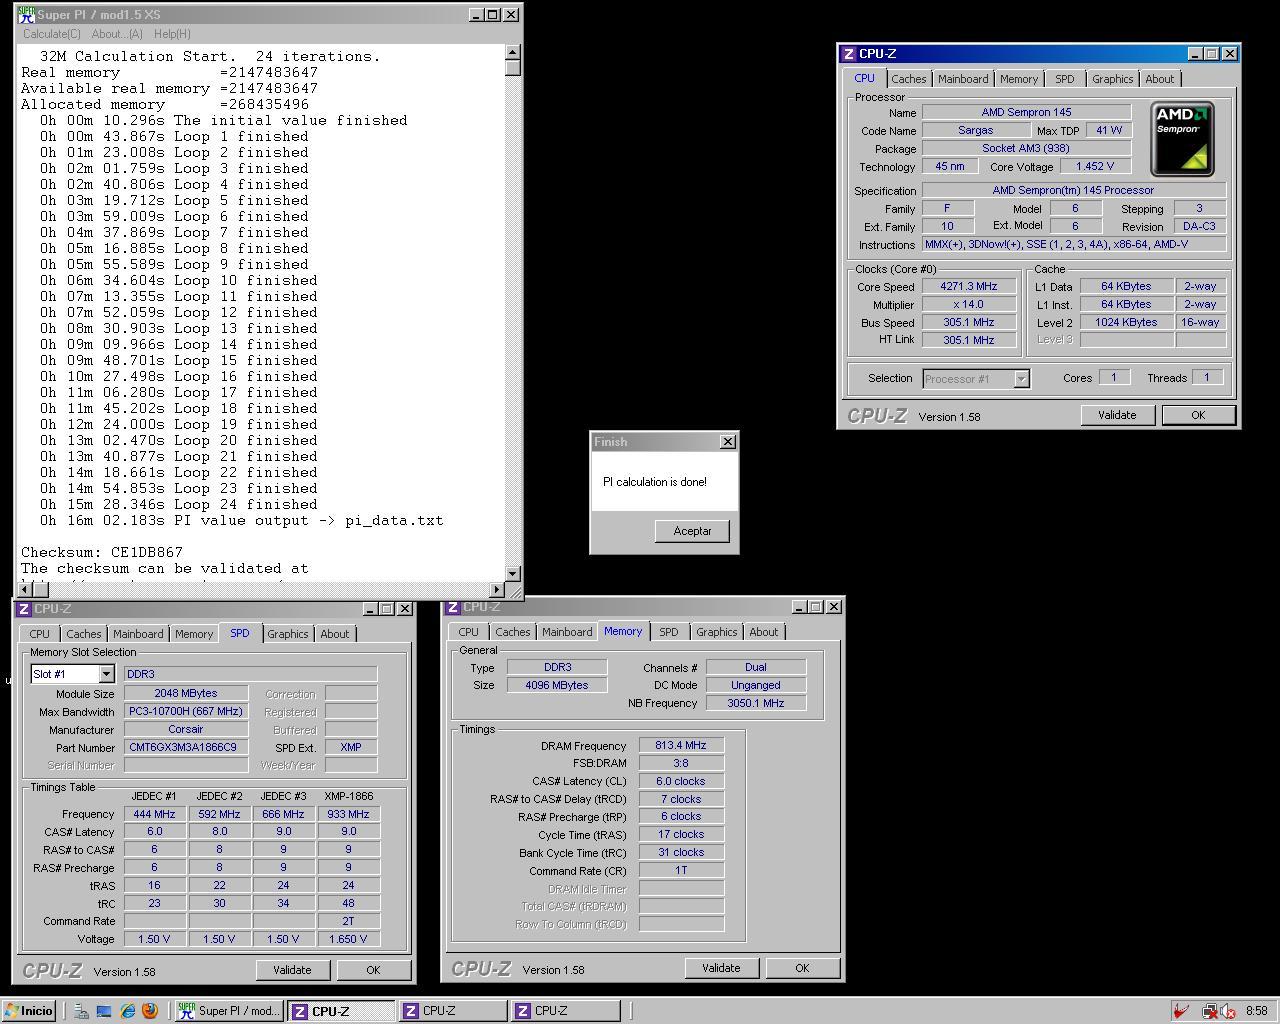
Task: Switch to Memory tab in CPU window
Action: (1019, 79)
